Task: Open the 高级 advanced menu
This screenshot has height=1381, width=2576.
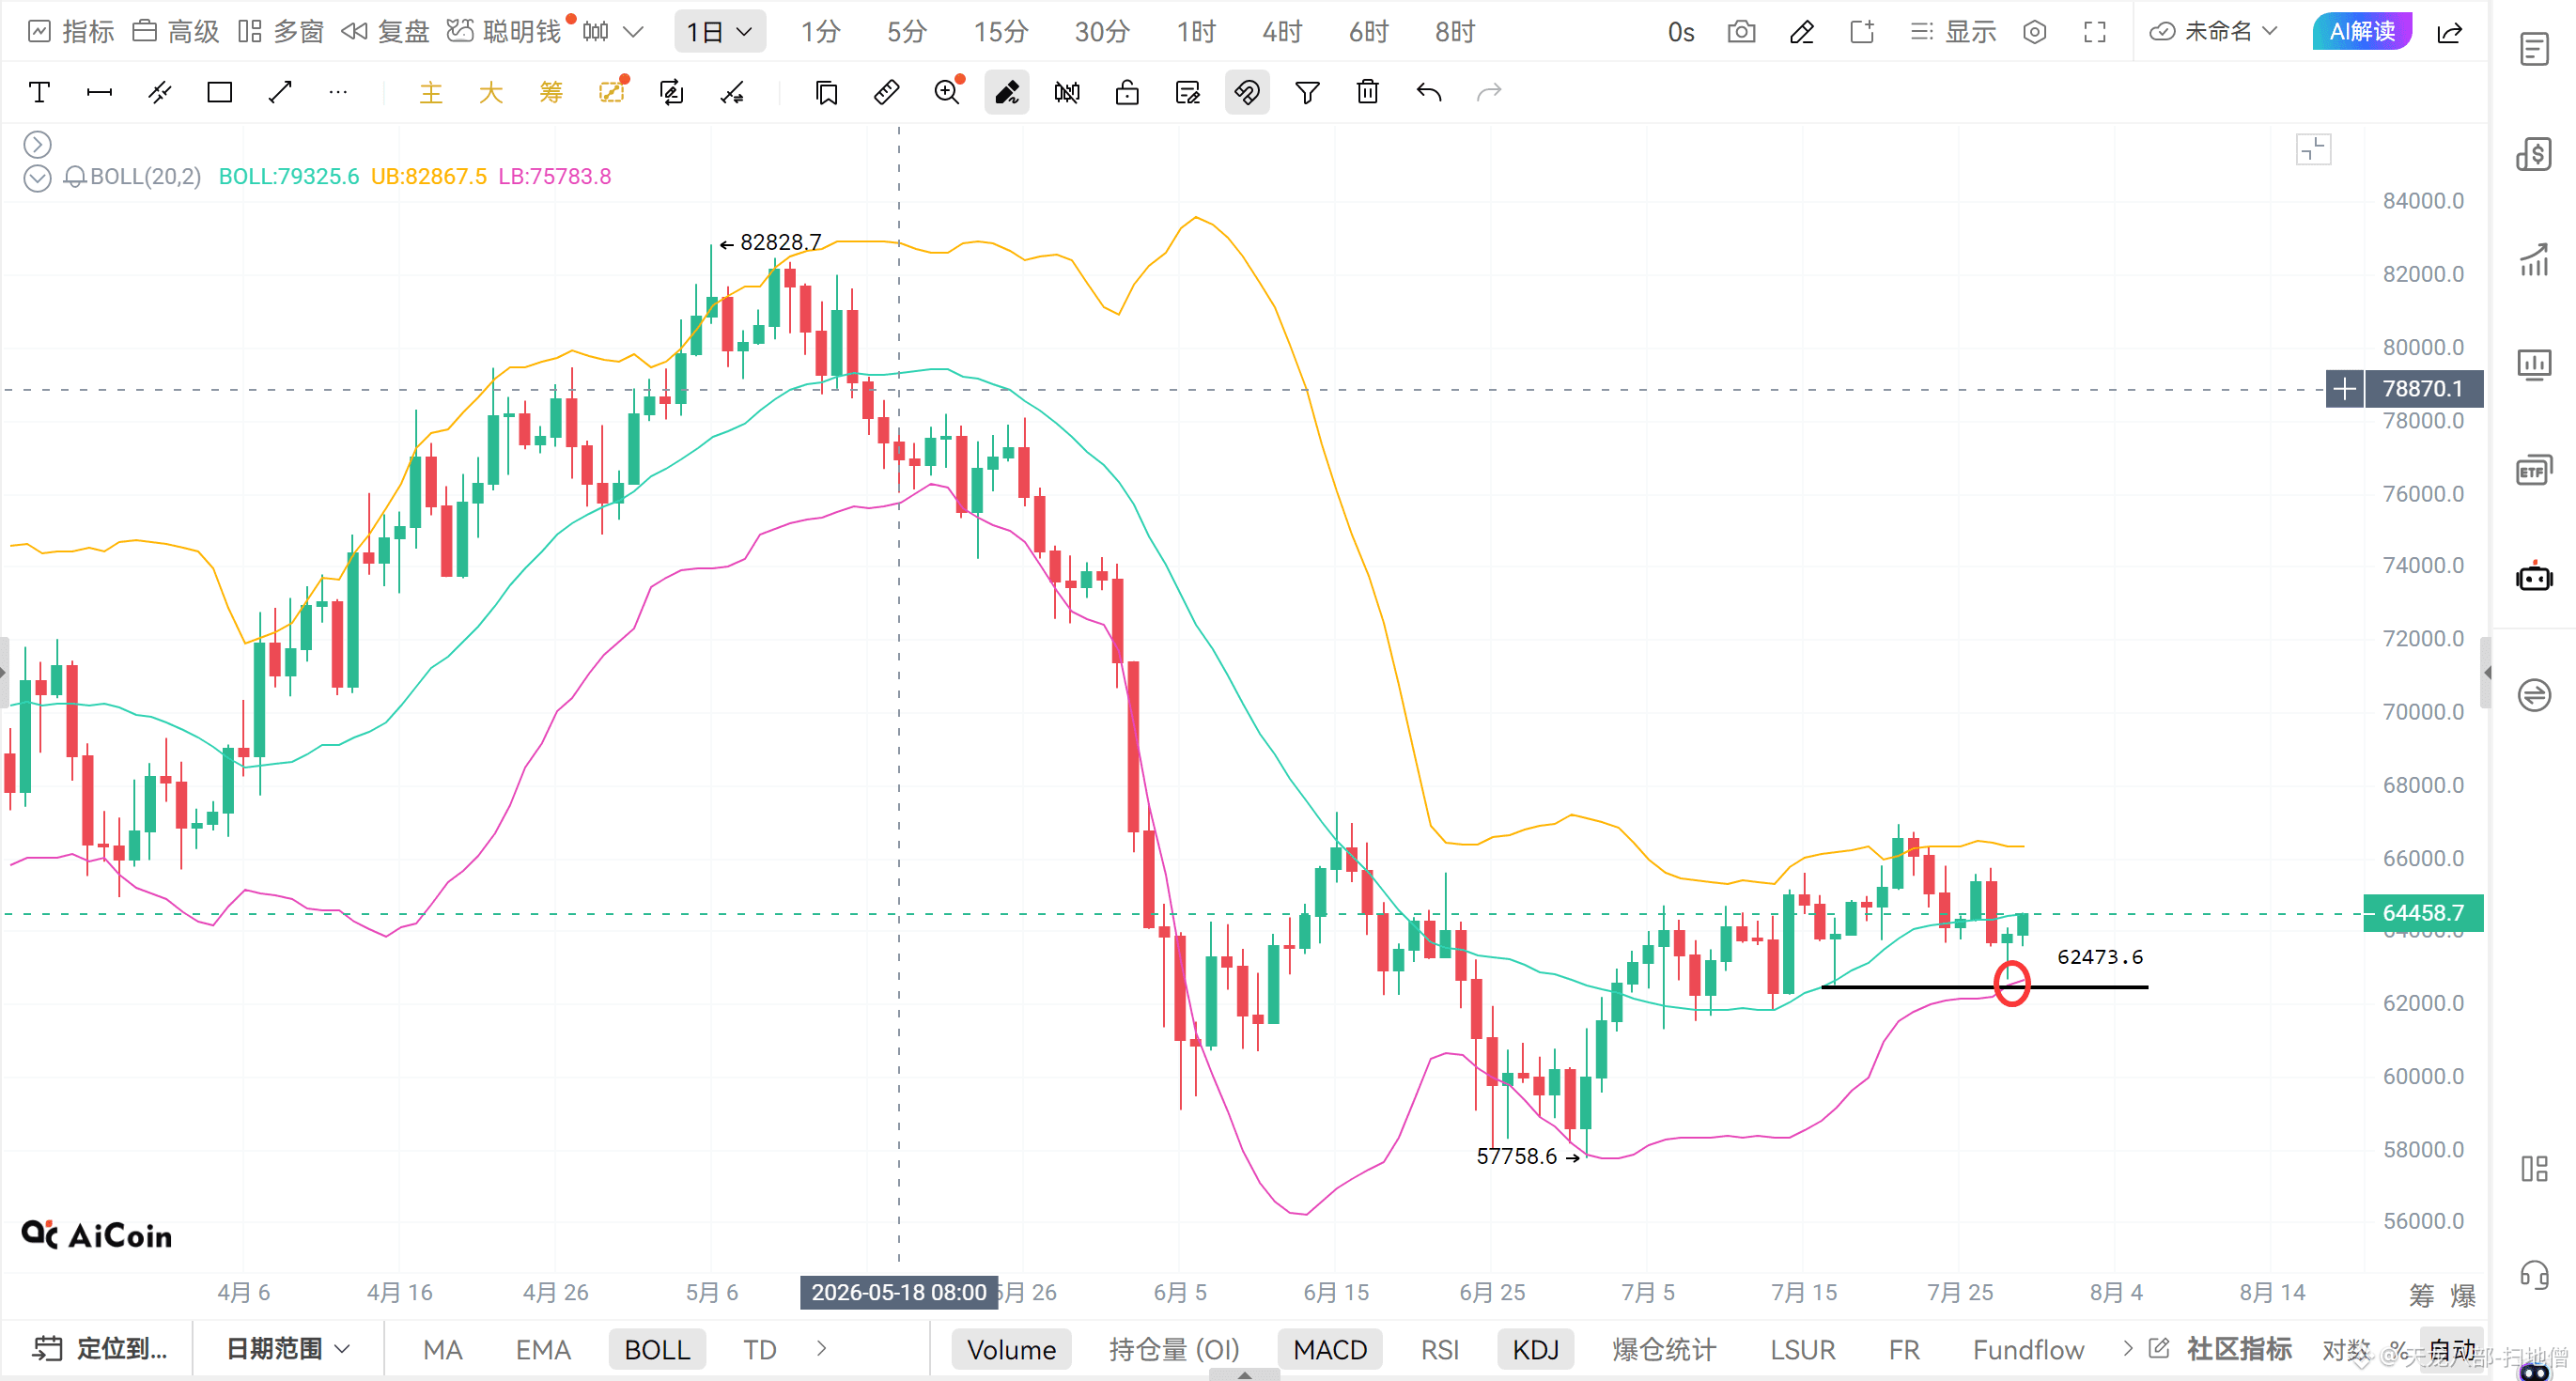Action: point(175,32)
